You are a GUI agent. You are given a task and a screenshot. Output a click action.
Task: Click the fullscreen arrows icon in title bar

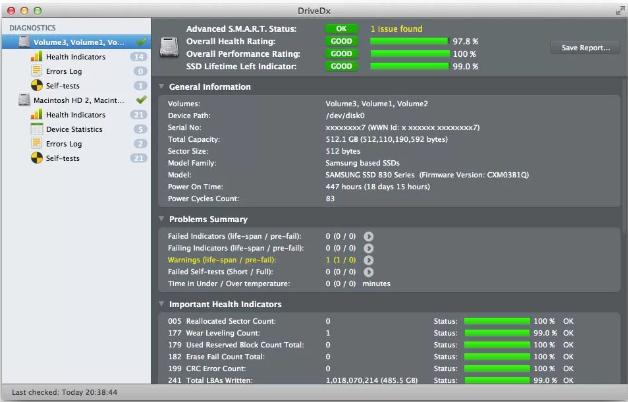tap(620, 11)
